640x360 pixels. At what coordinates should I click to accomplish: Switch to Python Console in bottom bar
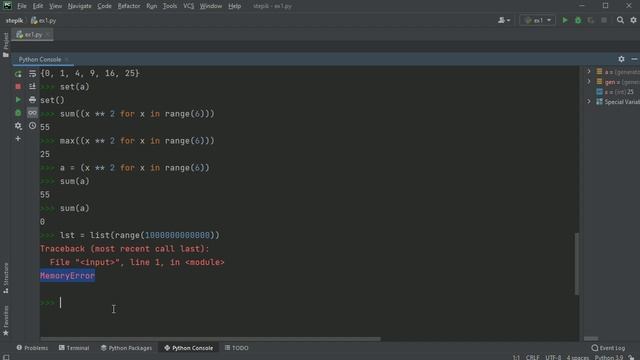pyautogui.click(x=189, y=348)
